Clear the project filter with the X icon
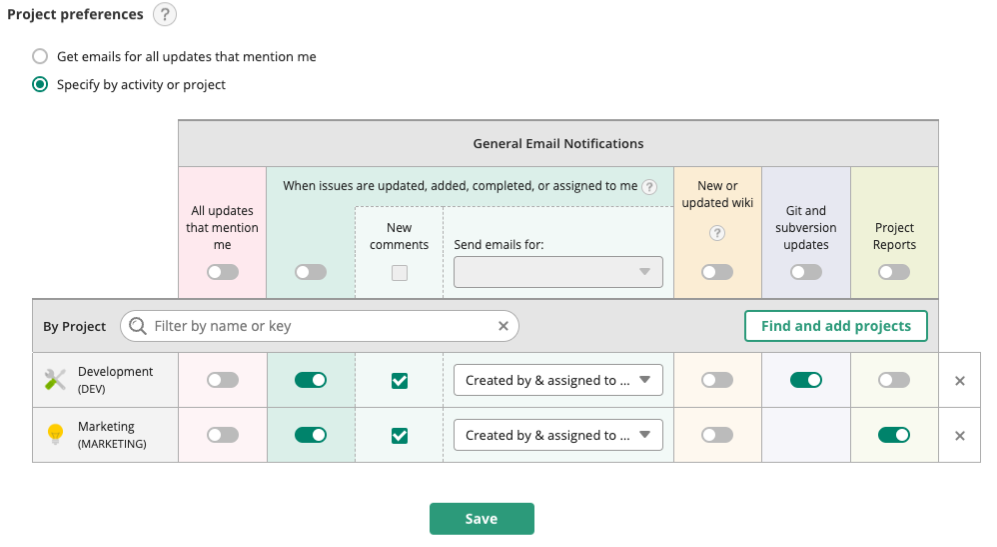This screenshot has height=547, width=997. point(503,326)
